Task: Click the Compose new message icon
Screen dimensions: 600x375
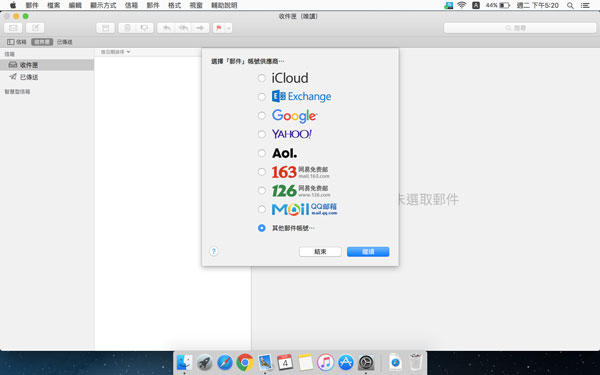Action: [x=35, y=28]
